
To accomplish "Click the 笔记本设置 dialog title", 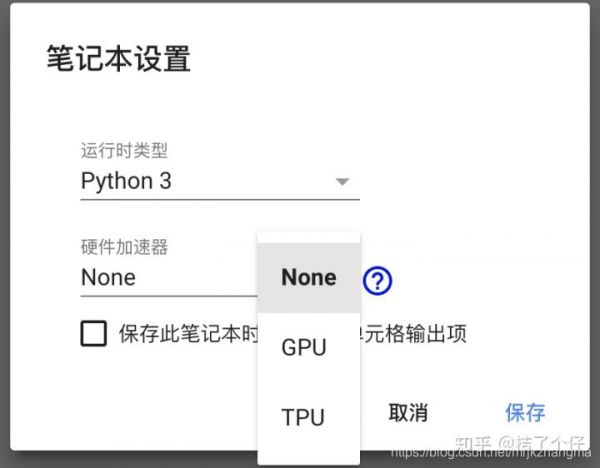I will (118, 59).
